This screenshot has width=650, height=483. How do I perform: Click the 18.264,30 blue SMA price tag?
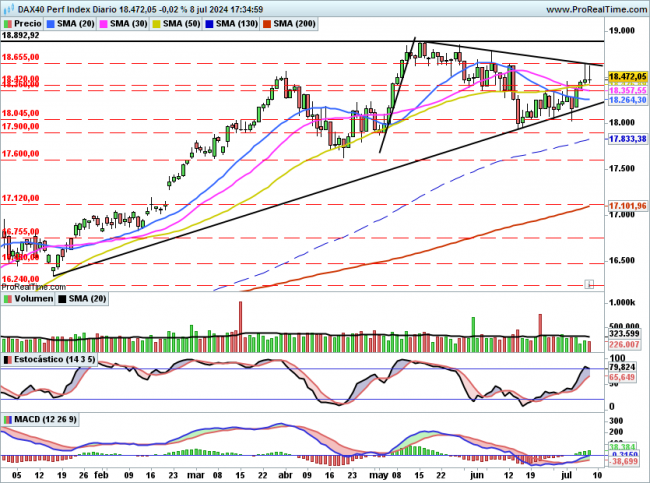(x=626, y=100)
